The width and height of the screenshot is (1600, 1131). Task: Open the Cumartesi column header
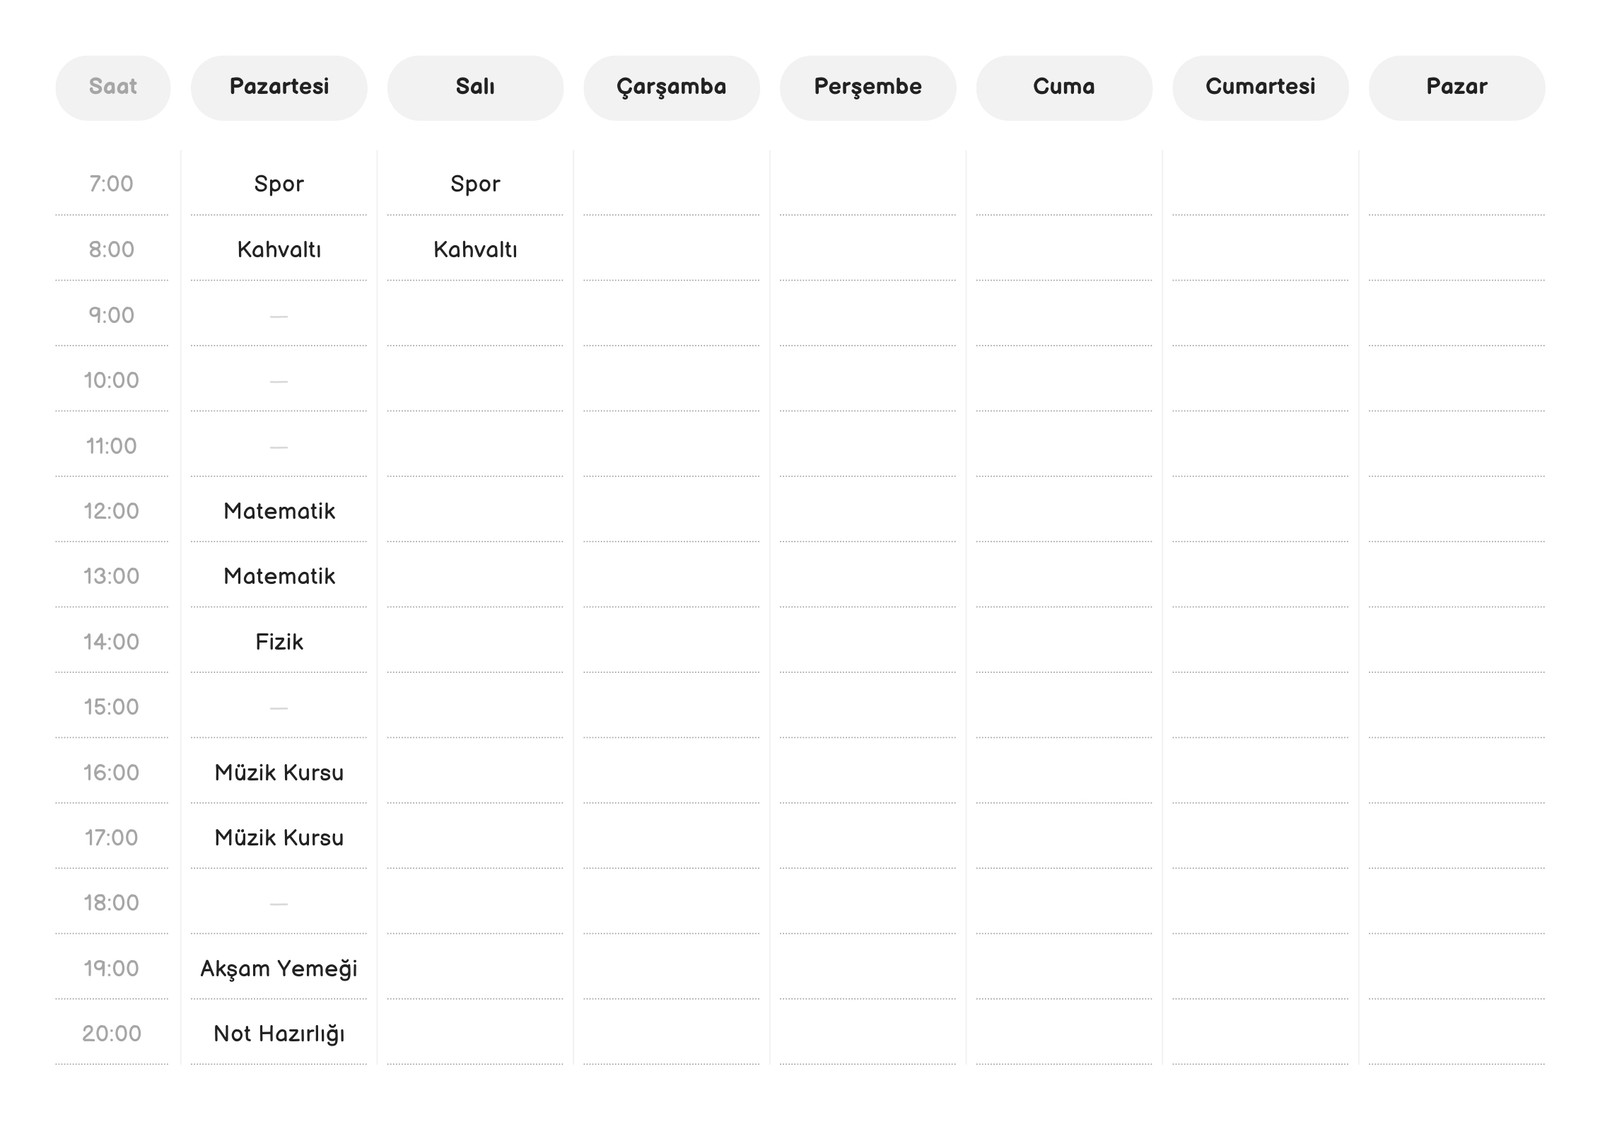click(1260, 88)
